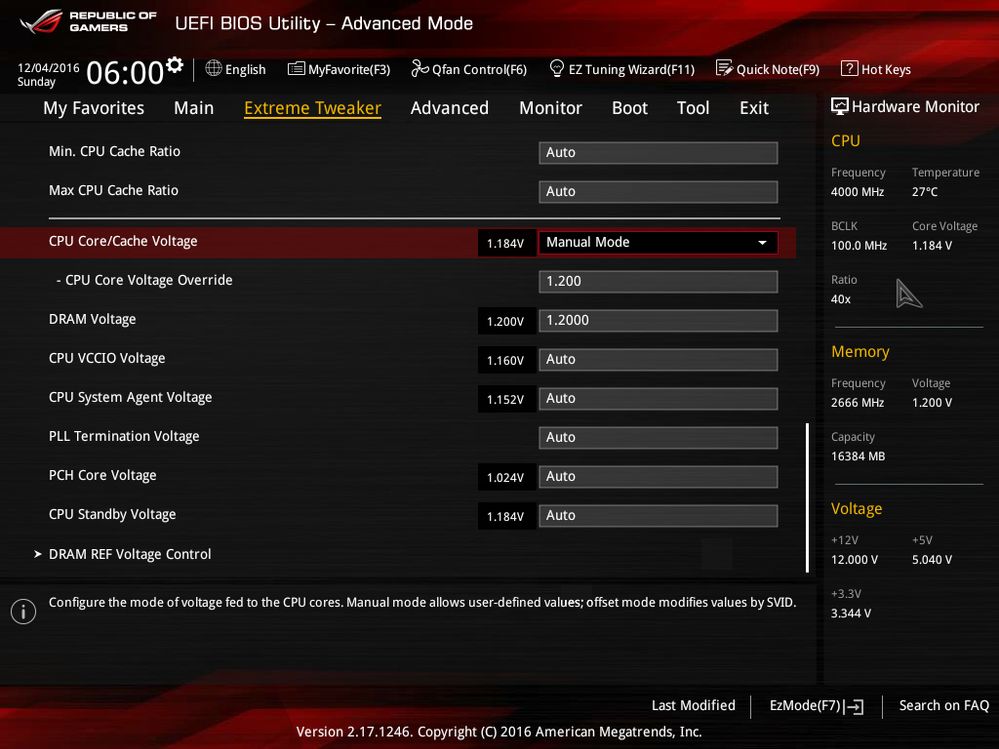Viewport: 999px width, 749px height.
Task: Click PLL Termination Voltage Auto field
Action: [x=658, y=438]
